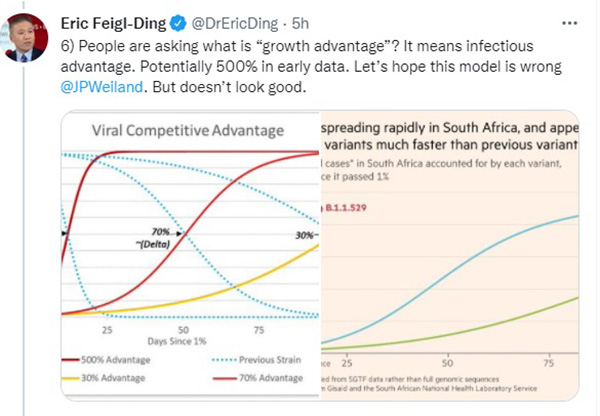Click the tweet body text
Screen dimensions: 600x416
pos(300,65)
